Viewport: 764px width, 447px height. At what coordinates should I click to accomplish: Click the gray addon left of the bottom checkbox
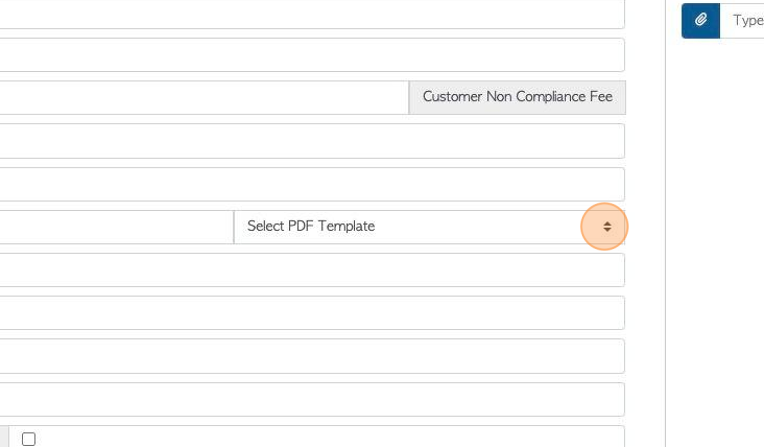click(4, 437)
